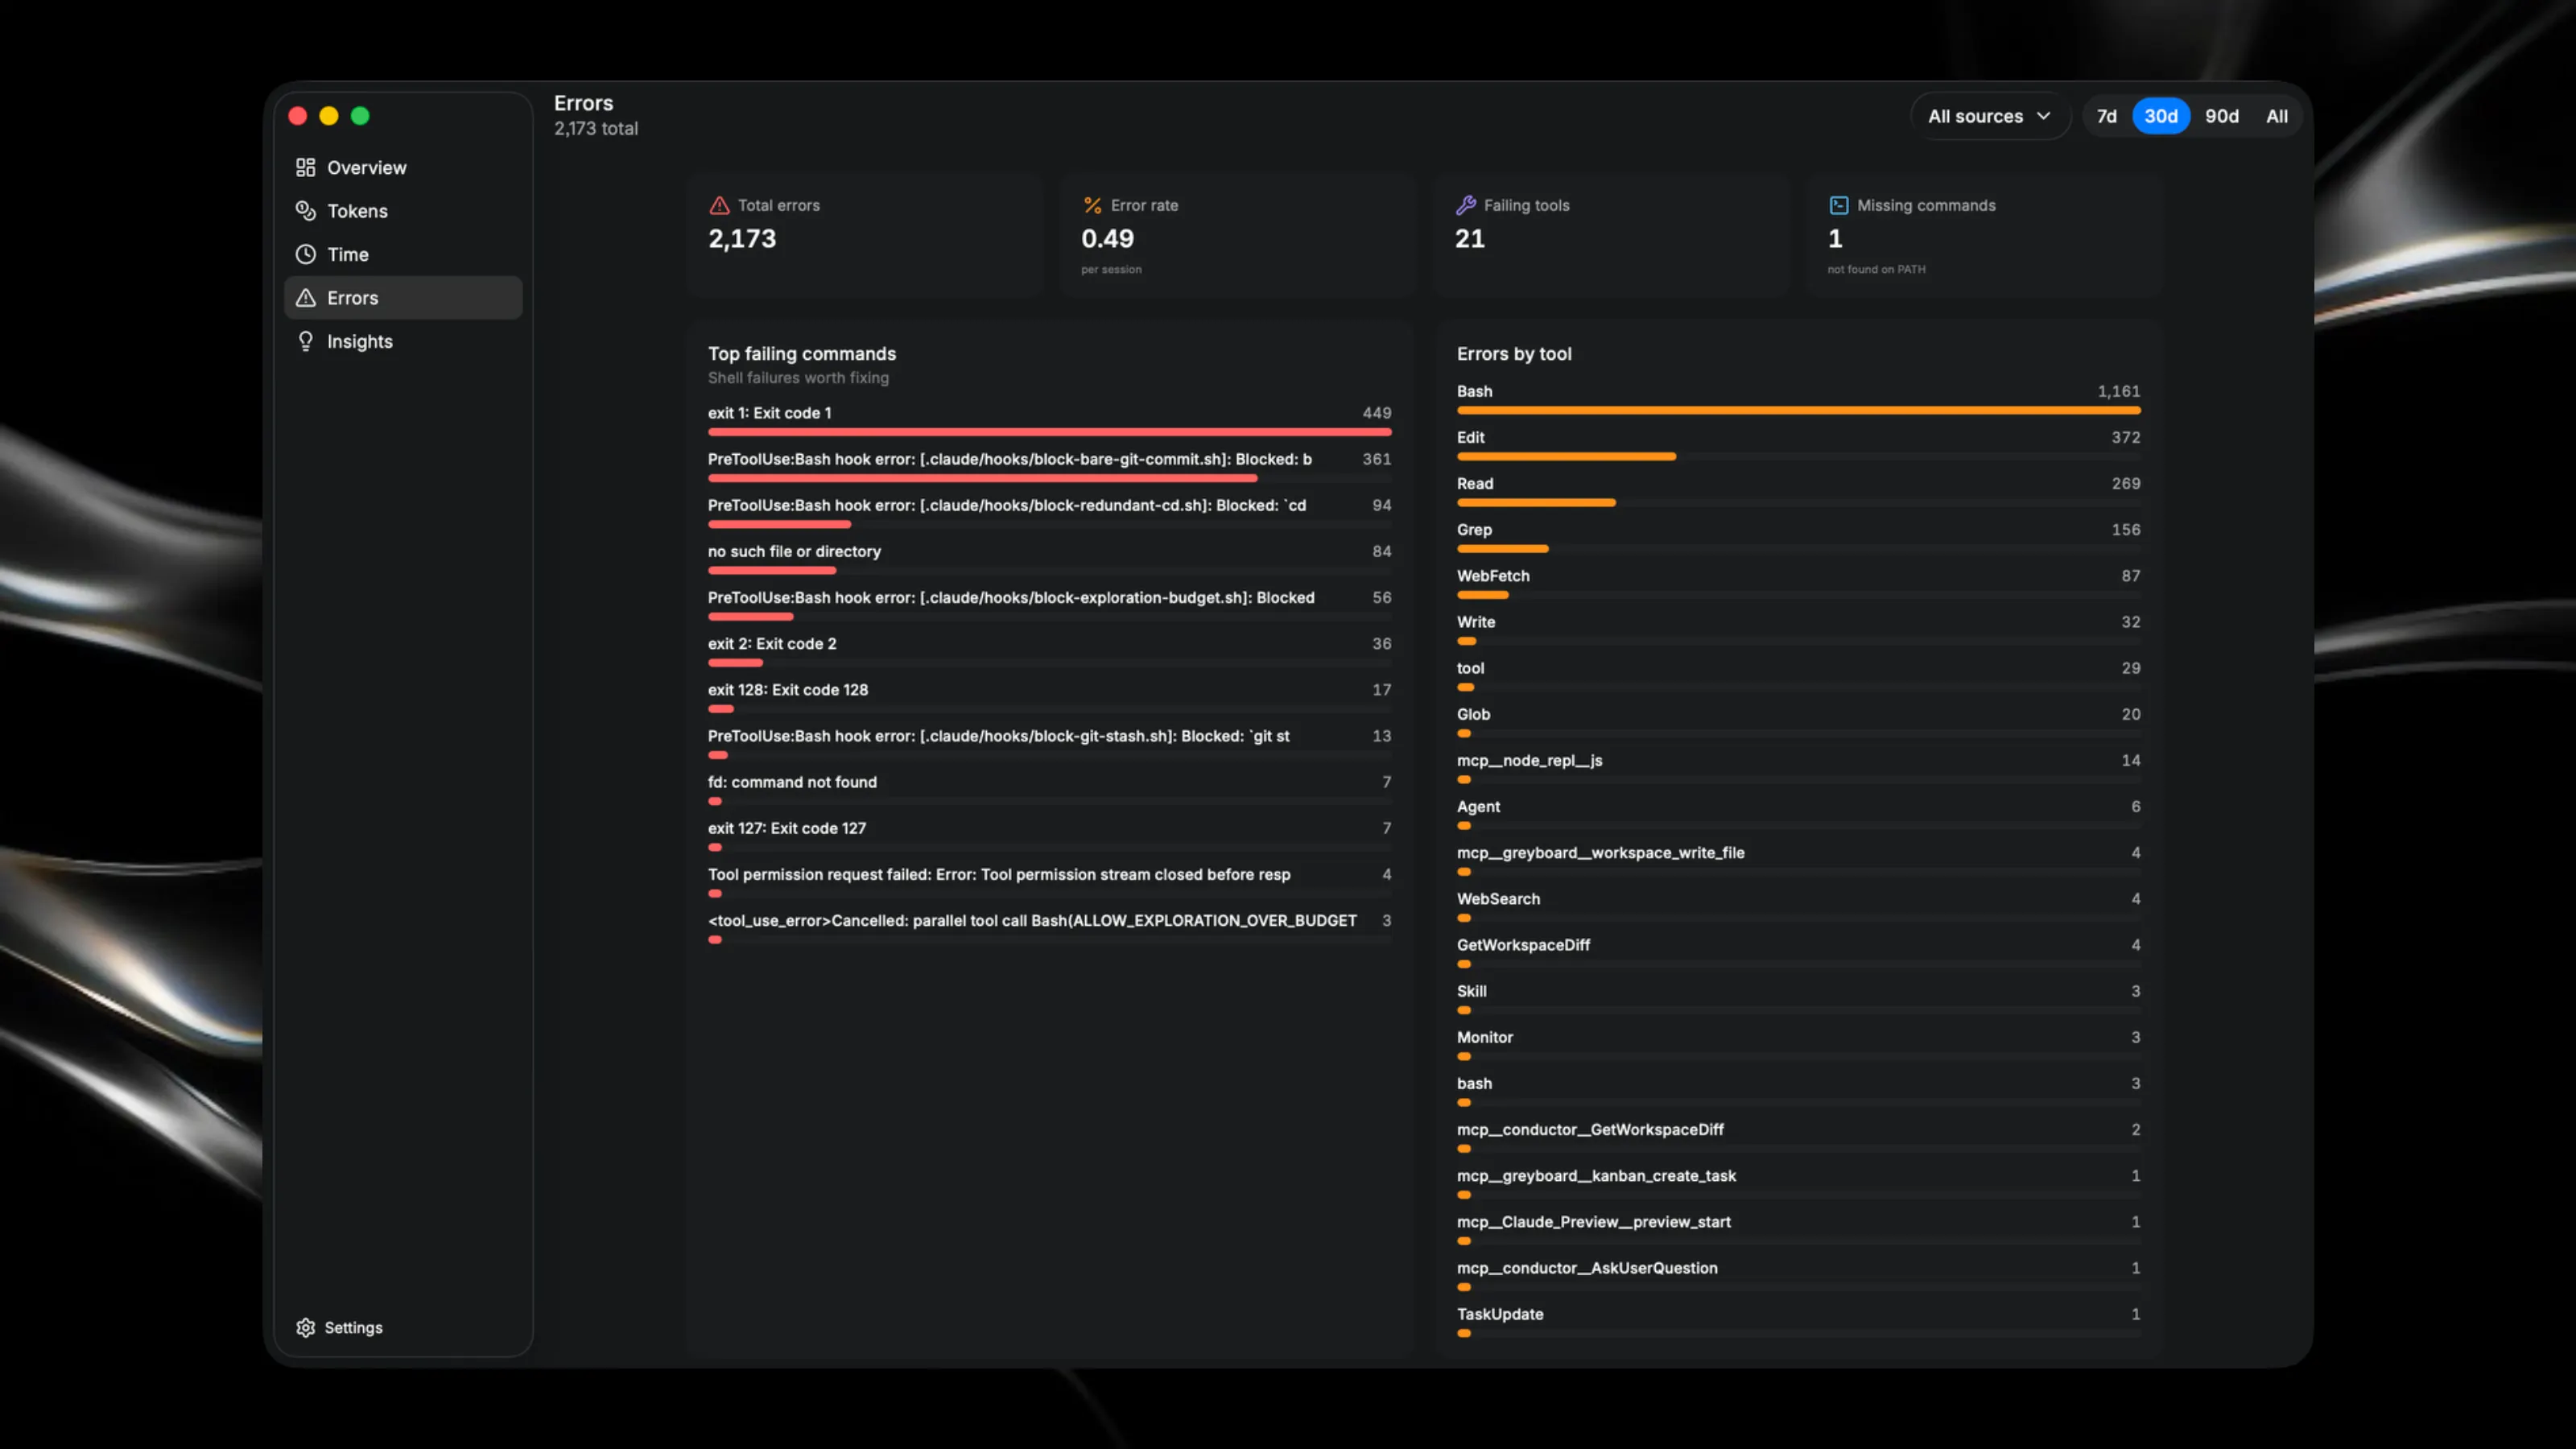This screenshot has width=2576, height=1449.
Task: Click 'exit 128: Exit code 128' row
Action: point(1049,698)
